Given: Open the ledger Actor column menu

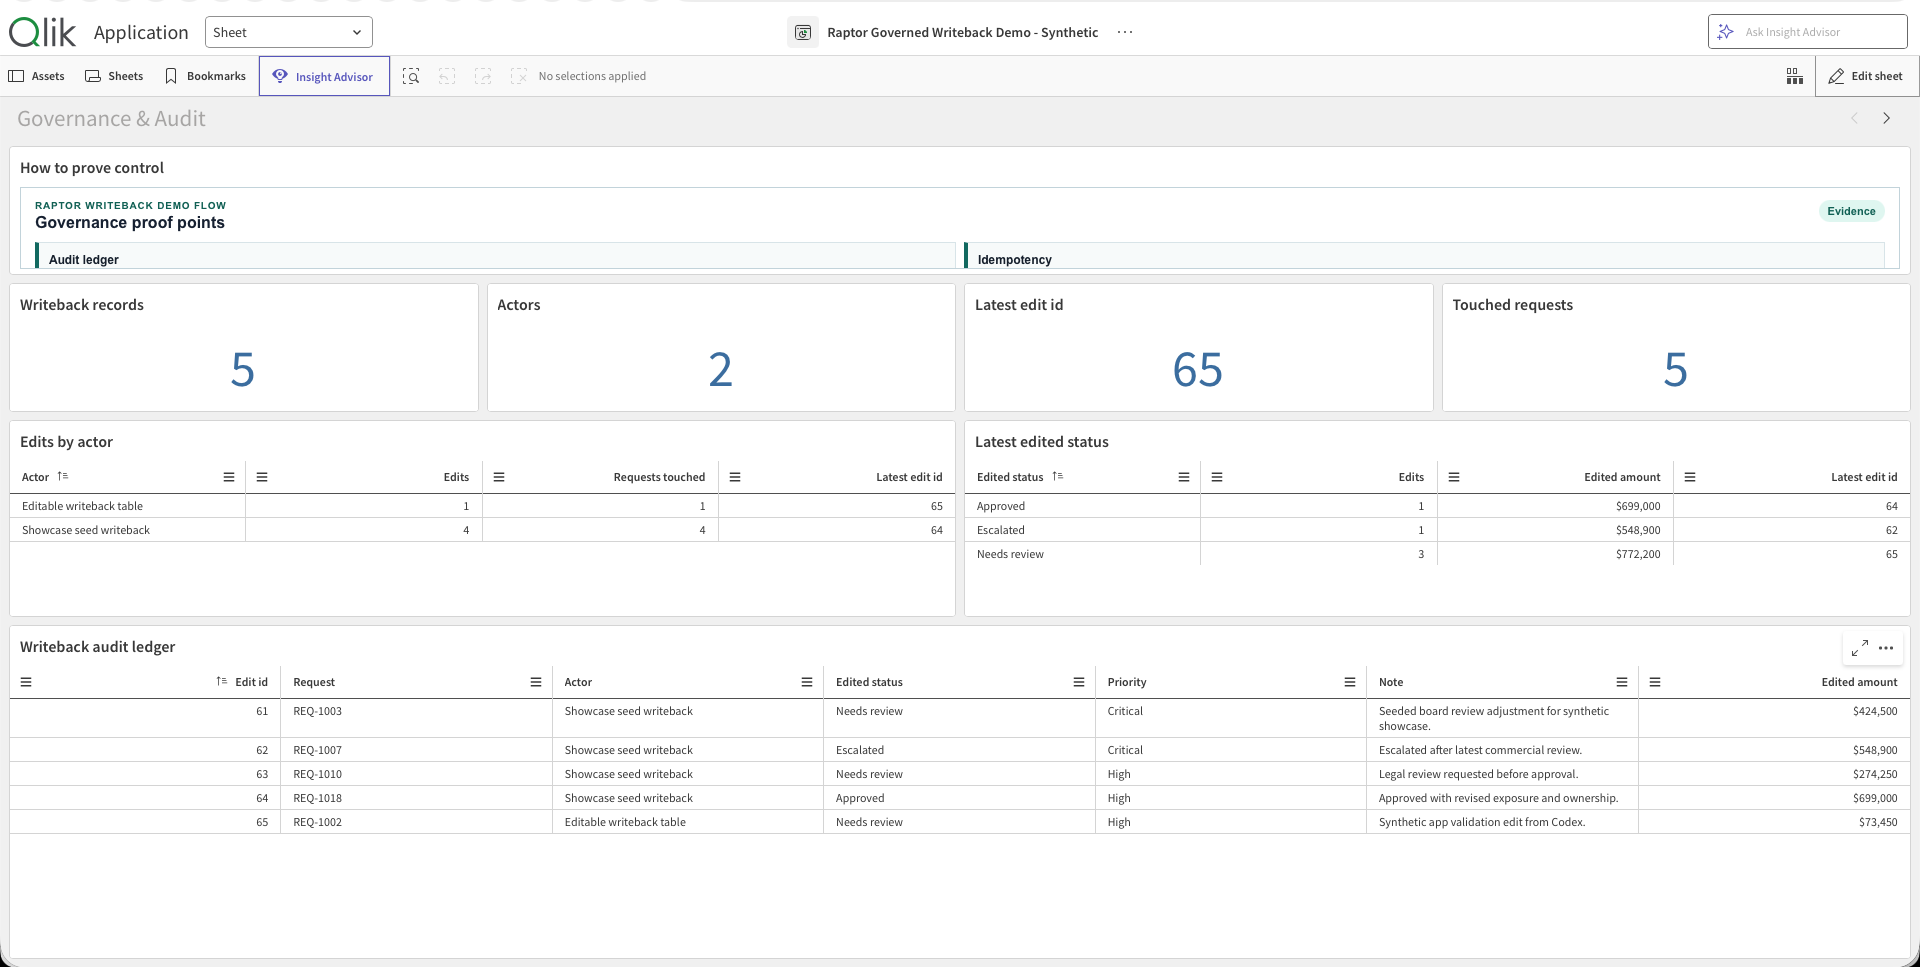Looking at the screenshot, I should click(x=807, y=682).
